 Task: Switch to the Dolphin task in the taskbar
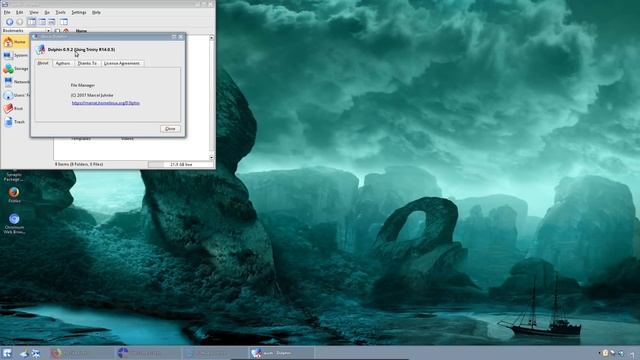(x=281, y=353)
